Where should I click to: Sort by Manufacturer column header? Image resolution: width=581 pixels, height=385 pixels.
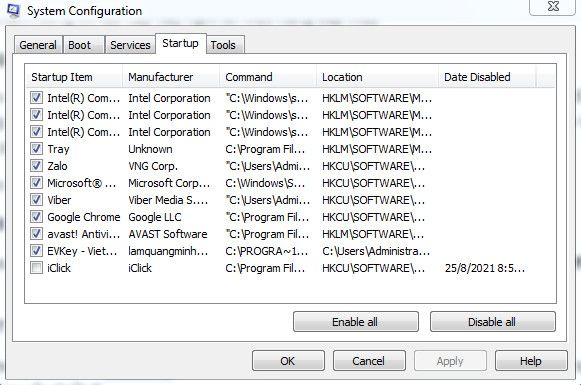click(x=171, y=77)
